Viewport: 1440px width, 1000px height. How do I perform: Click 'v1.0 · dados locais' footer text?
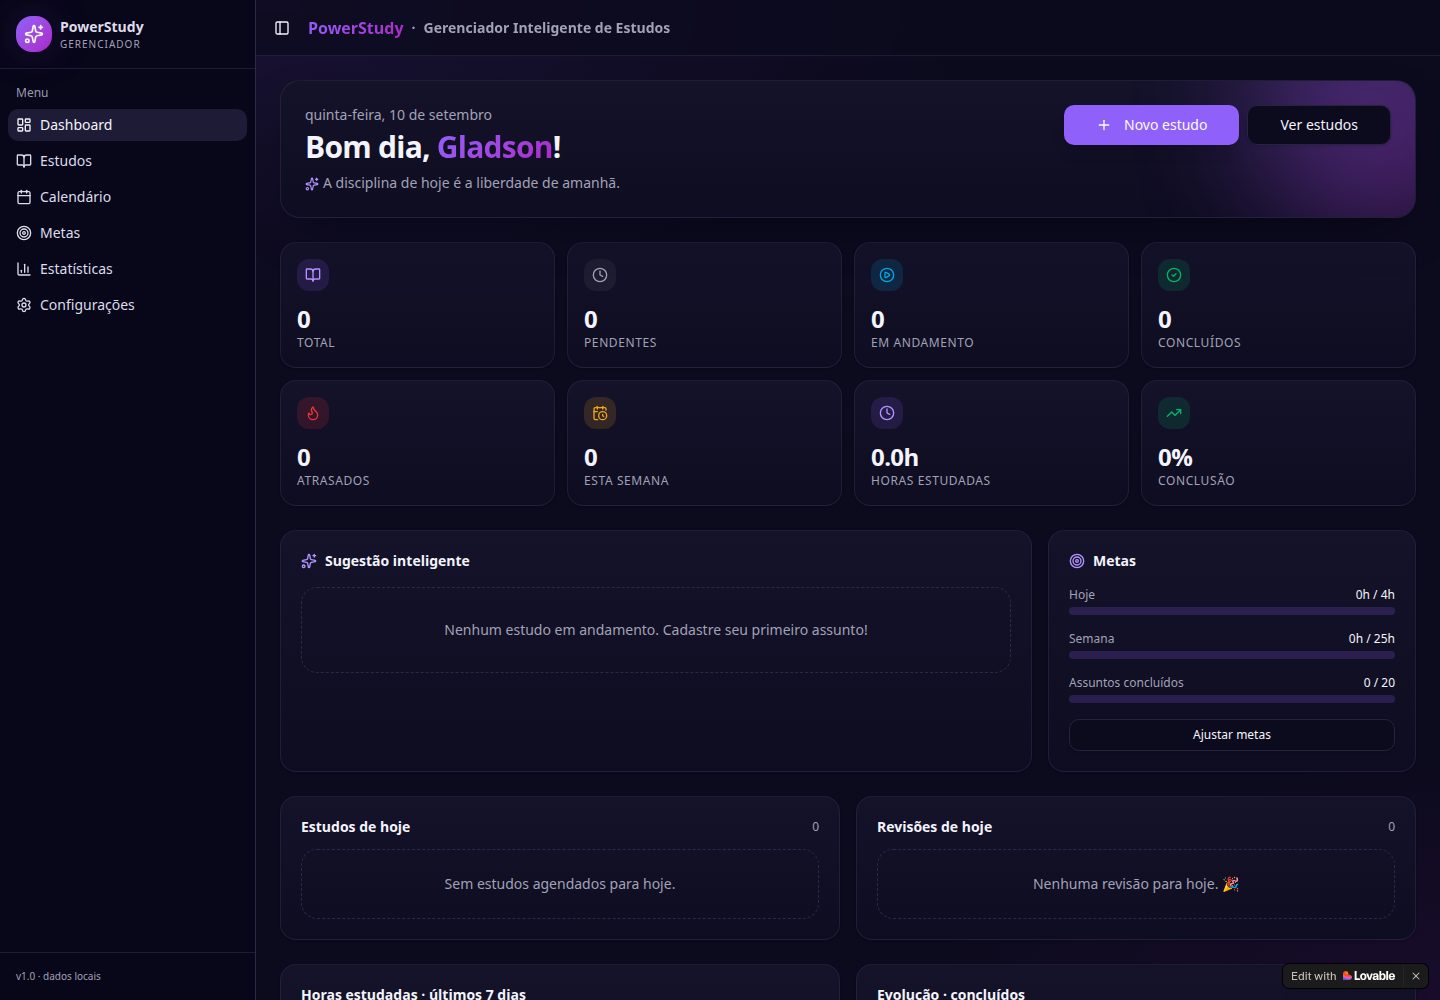pyautogui.click(x=58, y=976)
